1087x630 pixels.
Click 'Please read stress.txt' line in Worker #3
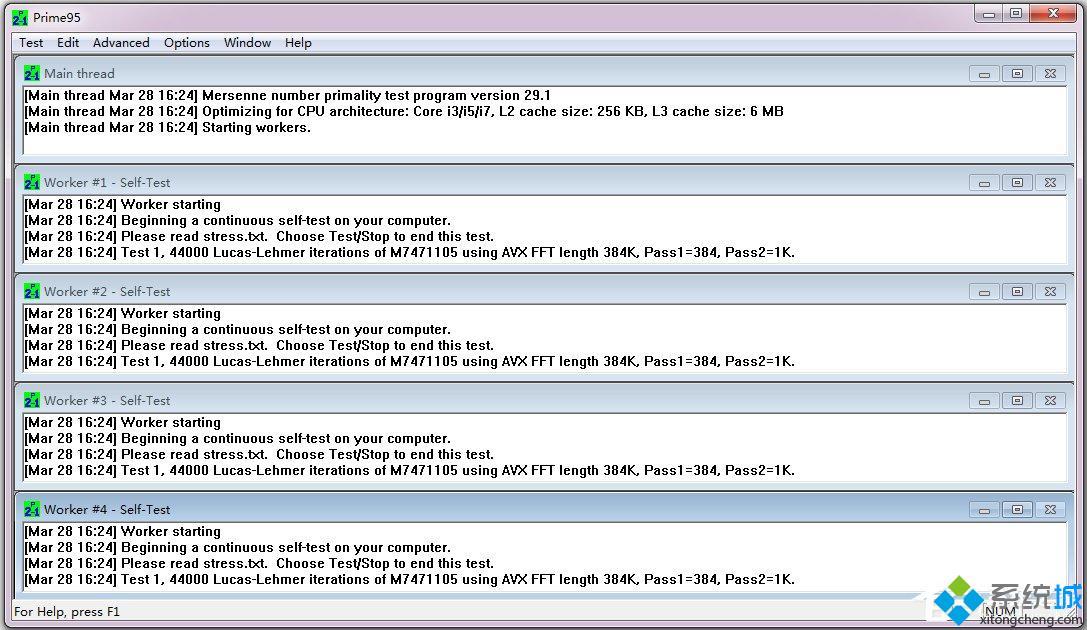click(259, 454)
